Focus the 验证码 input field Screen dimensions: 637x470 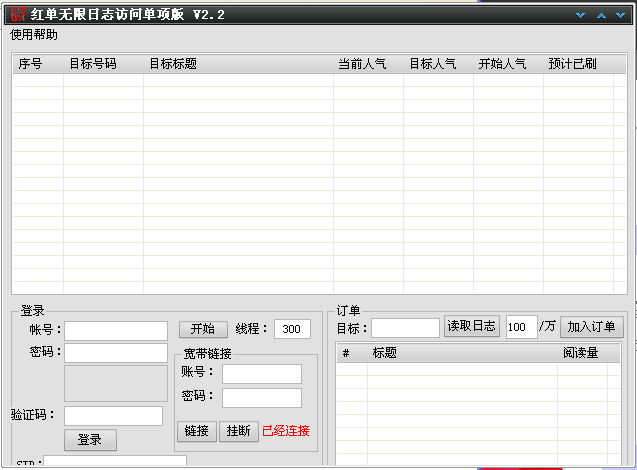coord(113,416)
